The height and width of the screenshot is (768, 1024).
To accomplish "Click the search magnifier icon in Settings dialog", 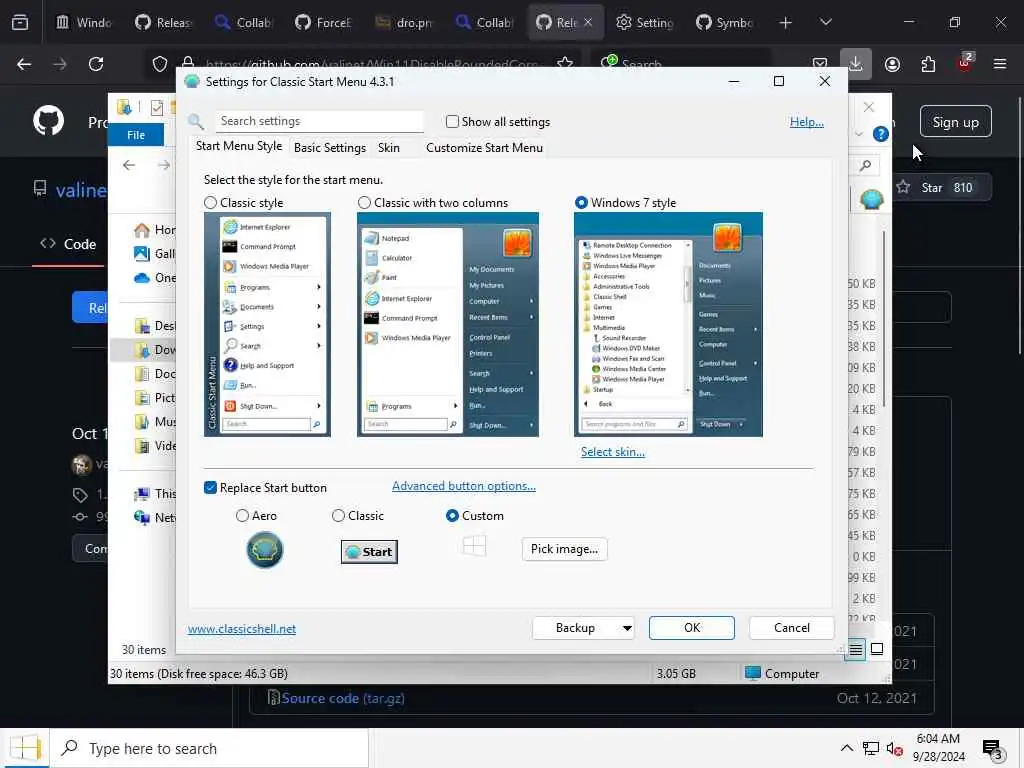I will point(195,121).
